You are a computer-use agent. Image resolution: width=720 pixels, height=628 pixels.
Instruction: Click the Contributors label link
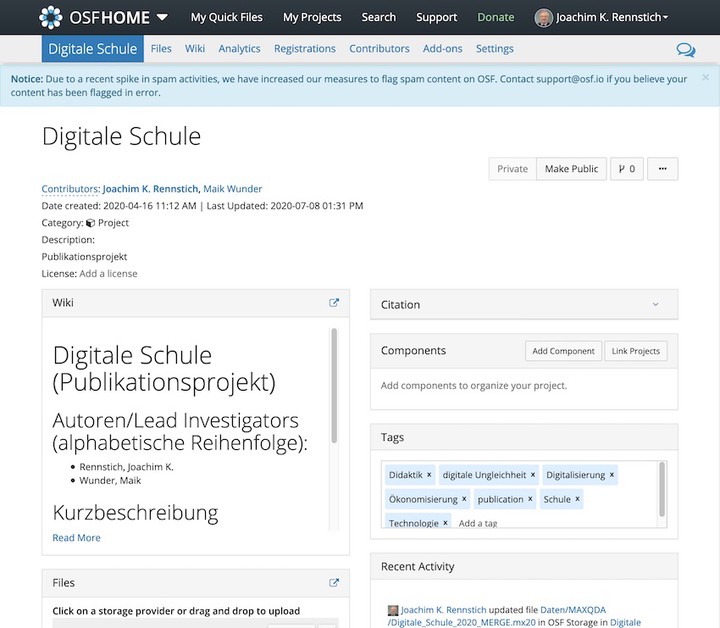tap(71, 189)
